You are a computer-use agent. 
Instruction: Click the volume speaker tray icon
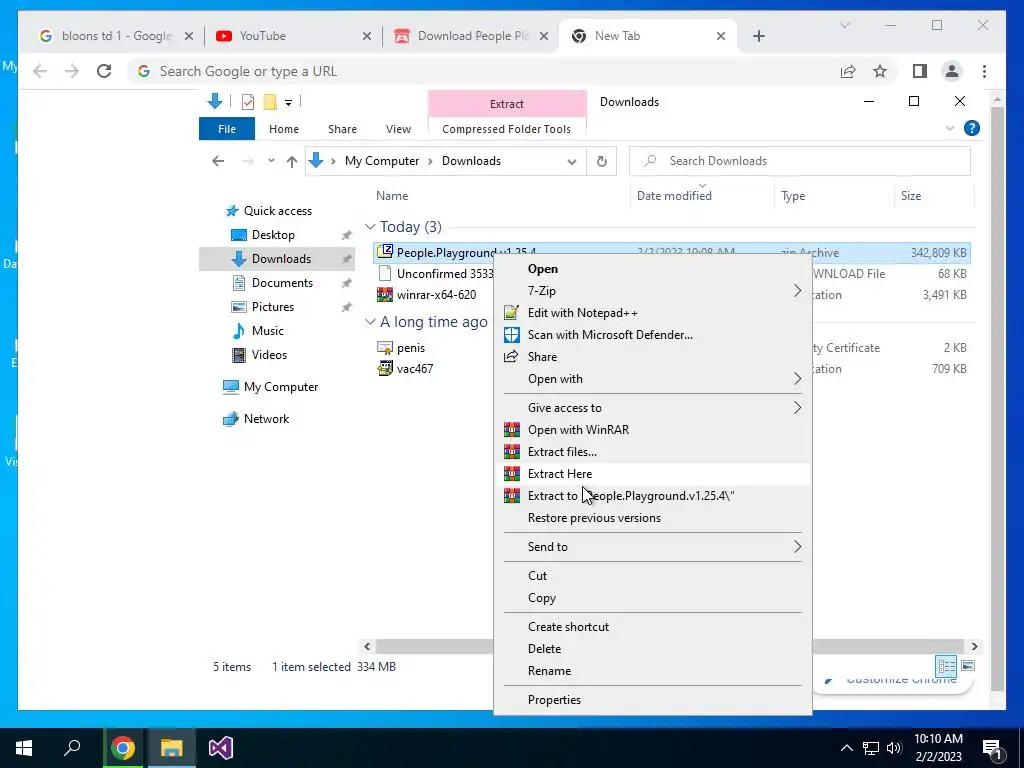click(x=894, y=748)
